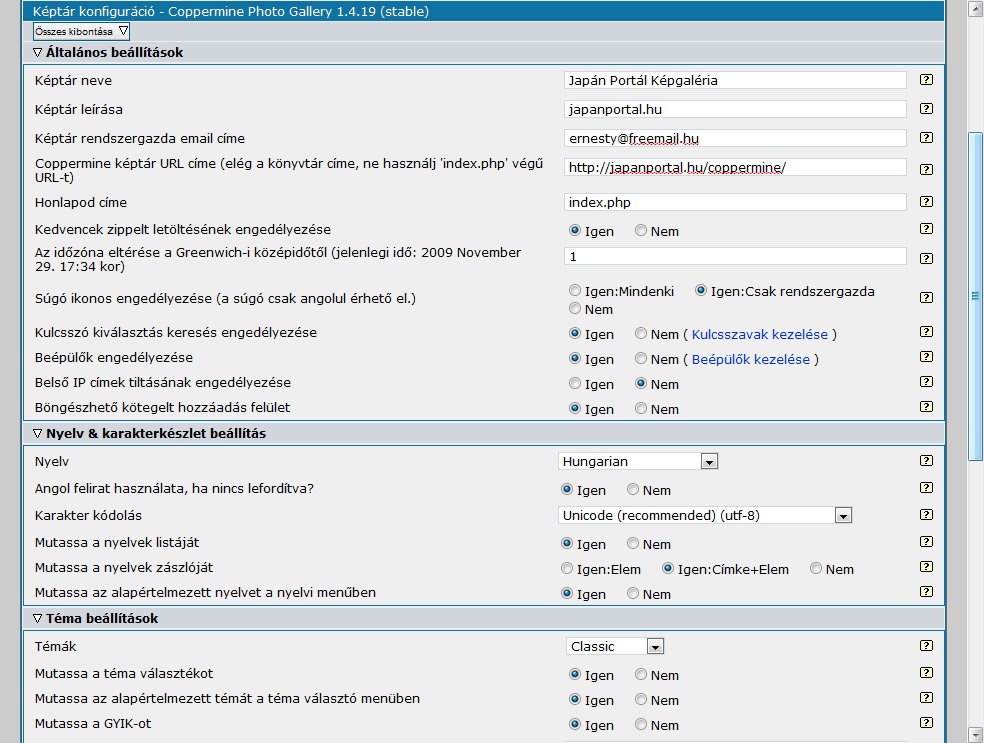Select Nem for Mutassa a téma választékot
Image resolution: width=984 pixels, height=743 pixels.
[x=641, y=674]
